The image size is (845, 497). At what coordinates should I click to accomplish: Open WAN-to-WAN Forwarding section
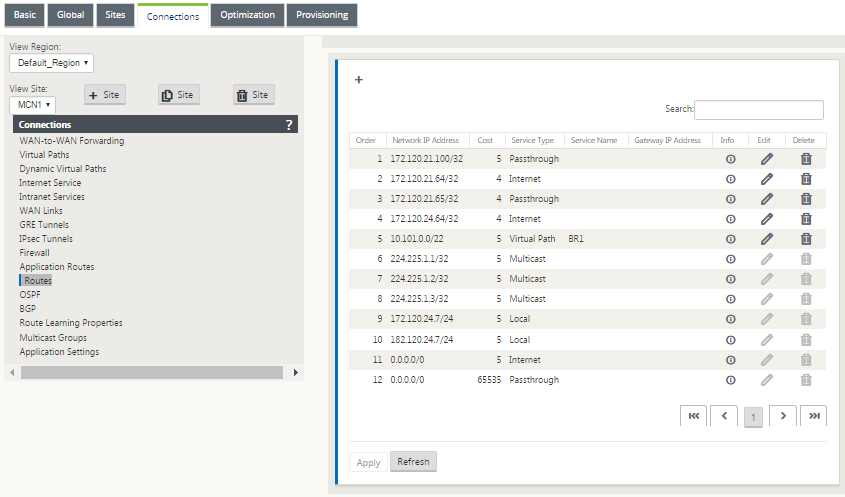click(72, 141)
